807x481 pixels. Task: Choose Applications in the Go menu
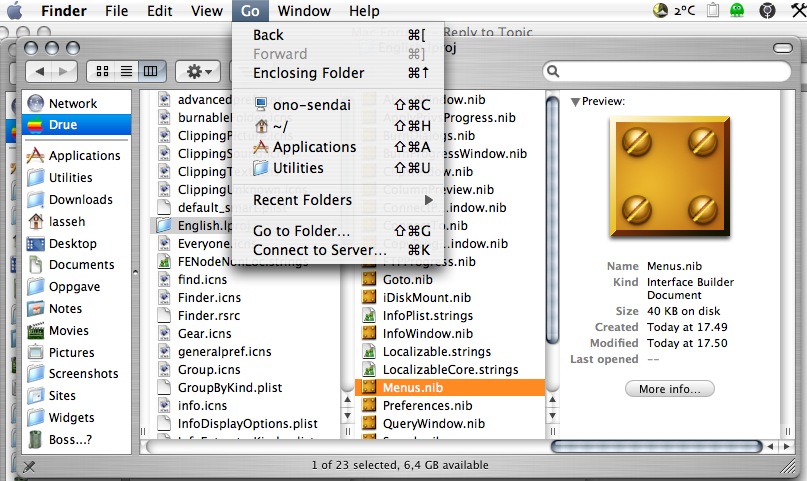pos(338,147)
